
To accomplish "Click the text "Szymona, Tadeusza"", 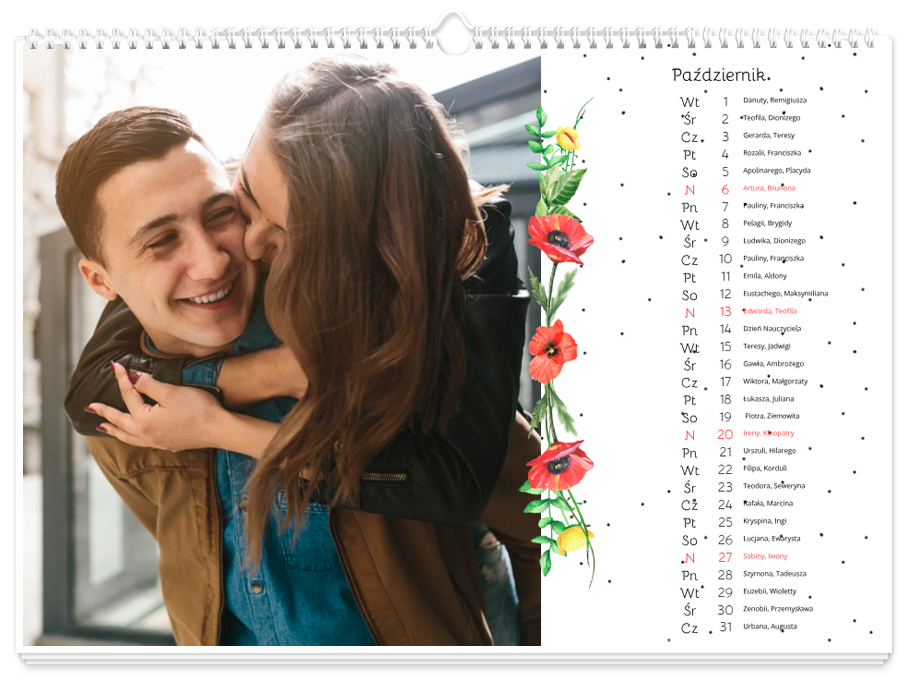I will pos(774,574).
